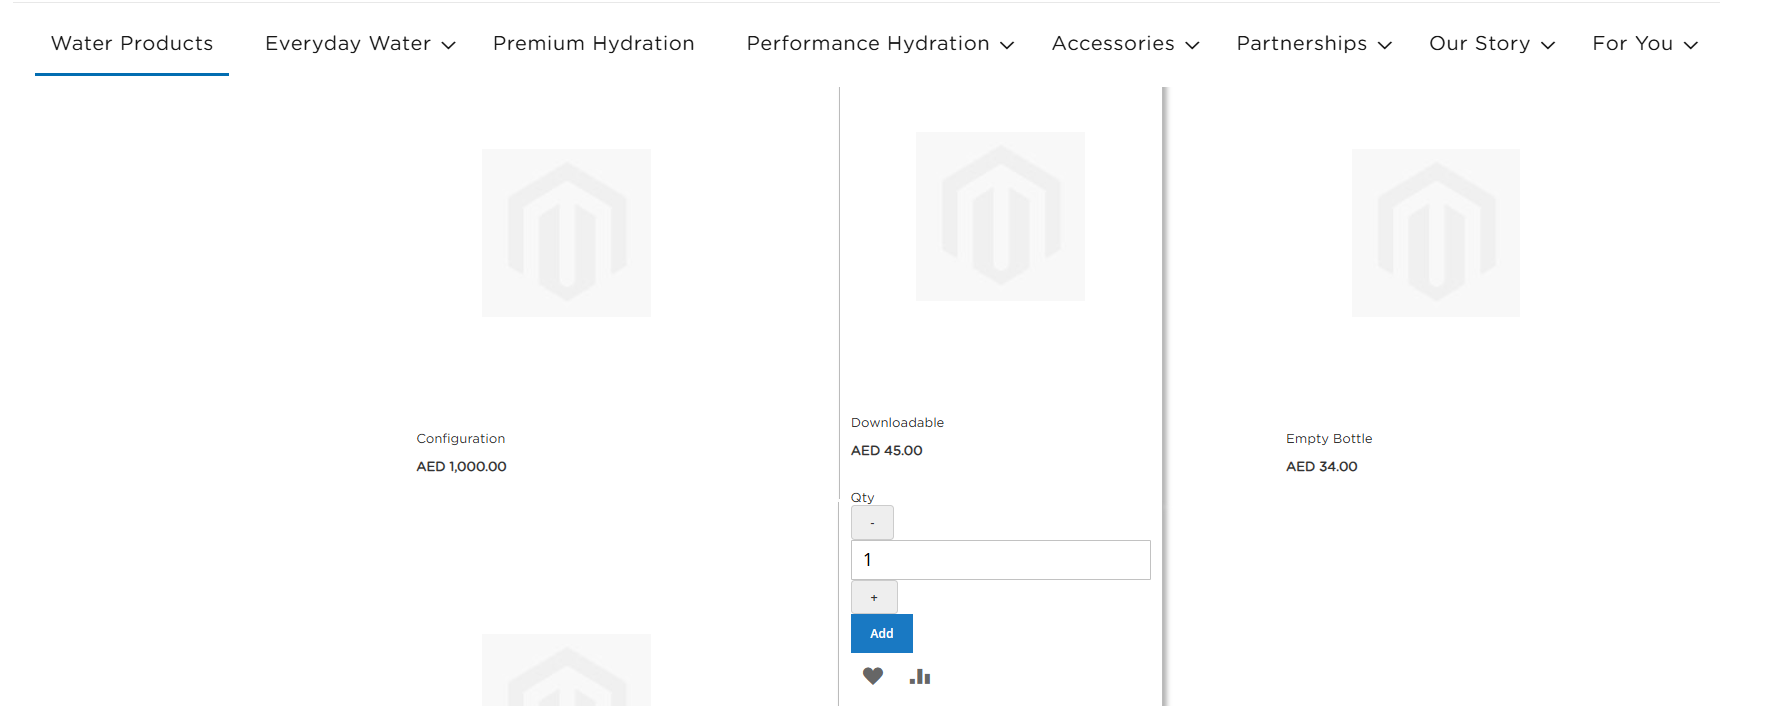This screenshot has height=706, width=1790.
Task: Add Downloadable product to wishlist heart icon
Action: point(873,676)
